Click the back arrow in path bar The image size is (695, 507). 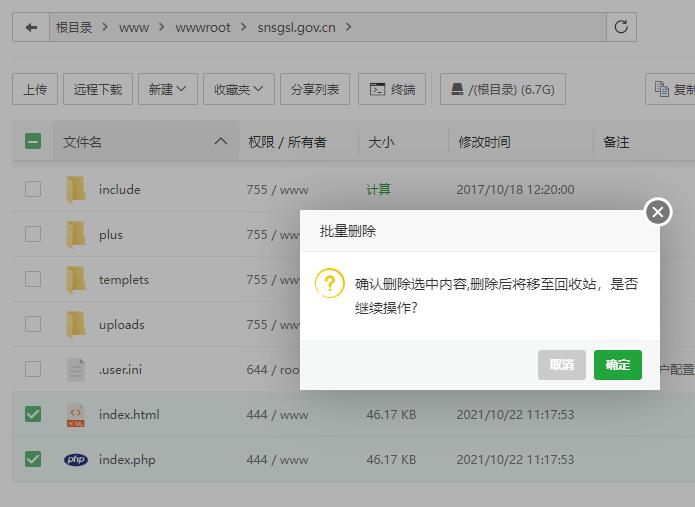[31, 27]
